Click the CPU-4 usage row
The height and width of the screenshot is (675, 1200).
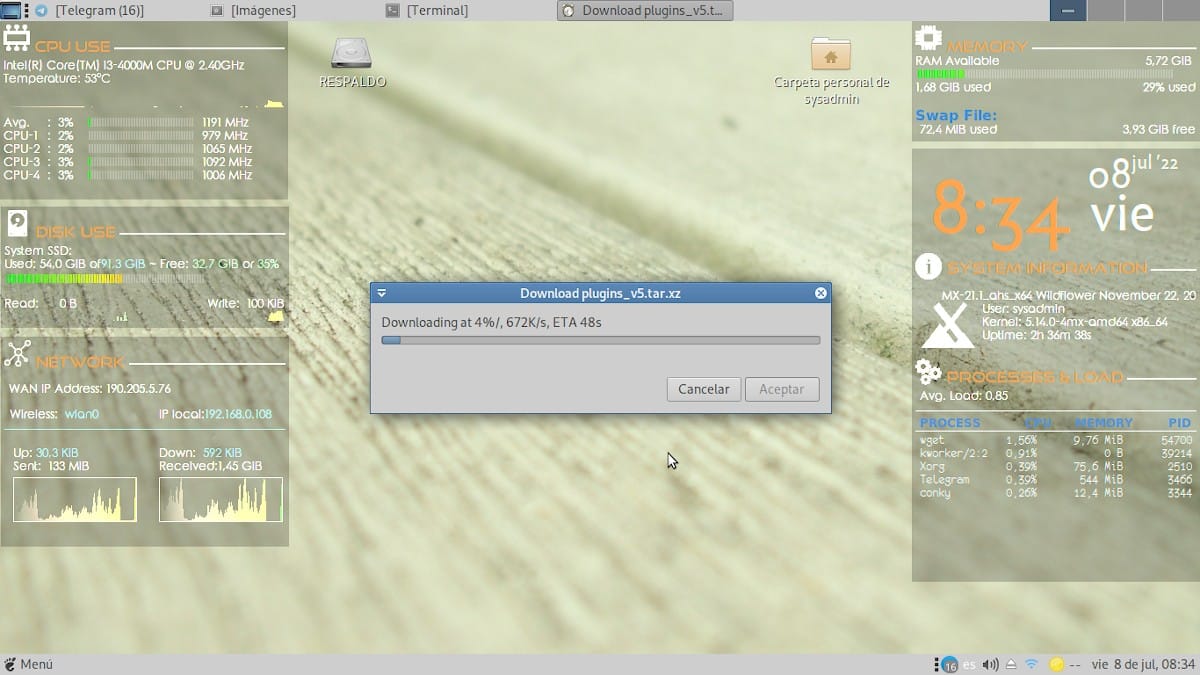(128, 175)
